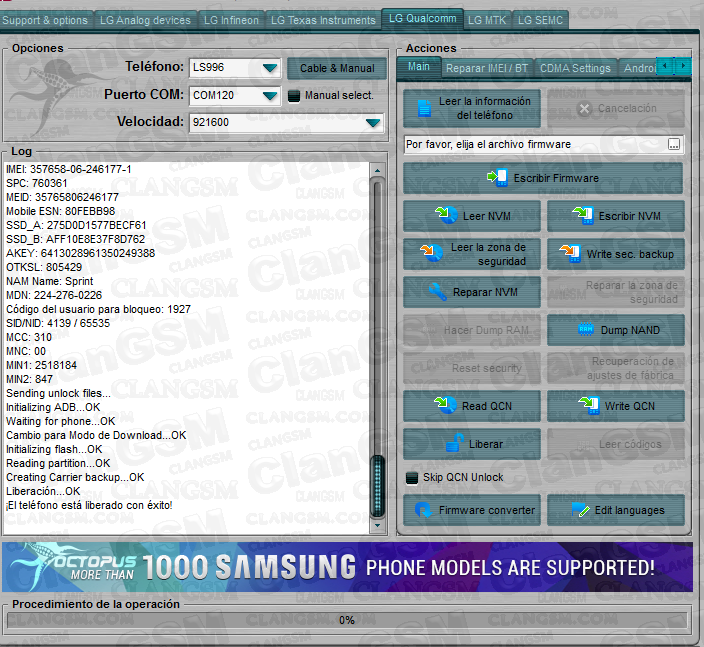Click the RAM chip icon on Dump NAND
This screenshot has height=647, width=704.
(585, 330)
